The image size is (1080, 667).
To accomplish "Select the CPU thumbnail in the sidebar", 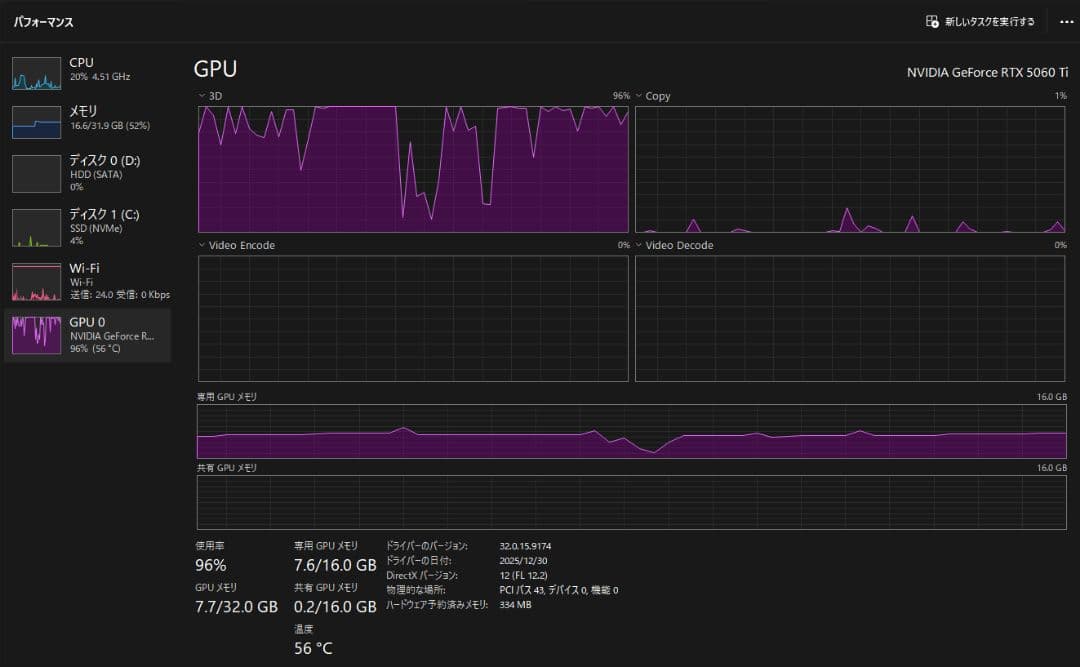I will (x=37, y=73).
